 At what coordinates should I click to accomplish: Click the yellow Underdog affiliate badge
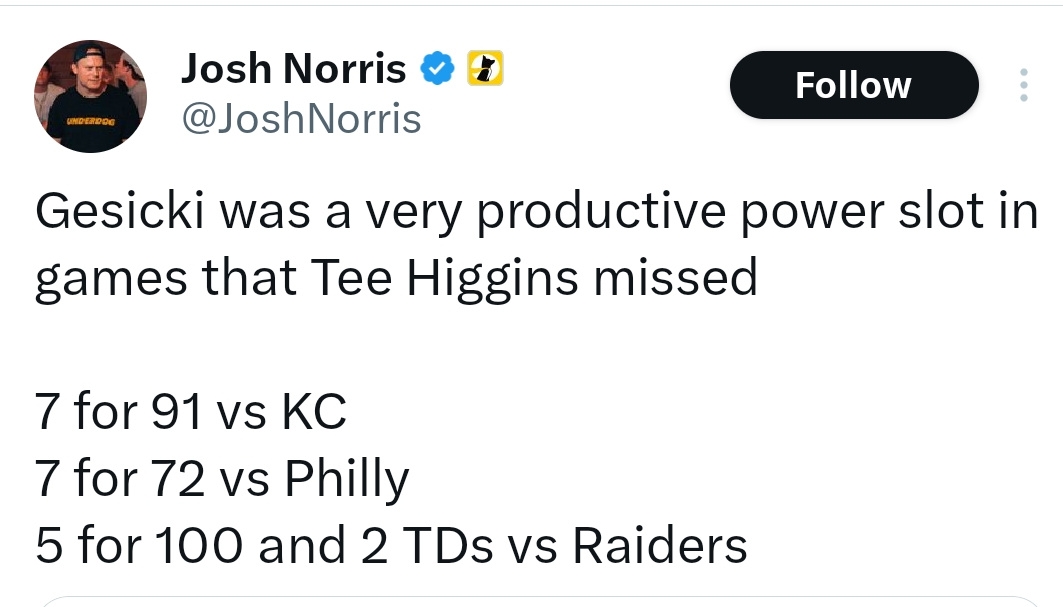(485, 68)
